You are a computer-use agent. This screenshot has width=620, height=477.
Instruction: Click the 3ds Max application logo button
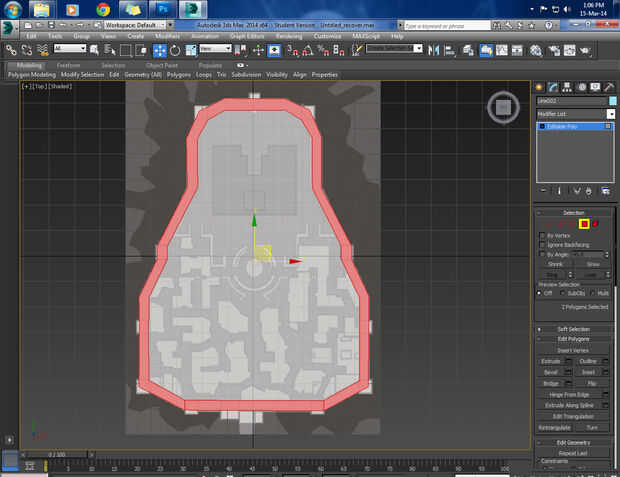9,25
